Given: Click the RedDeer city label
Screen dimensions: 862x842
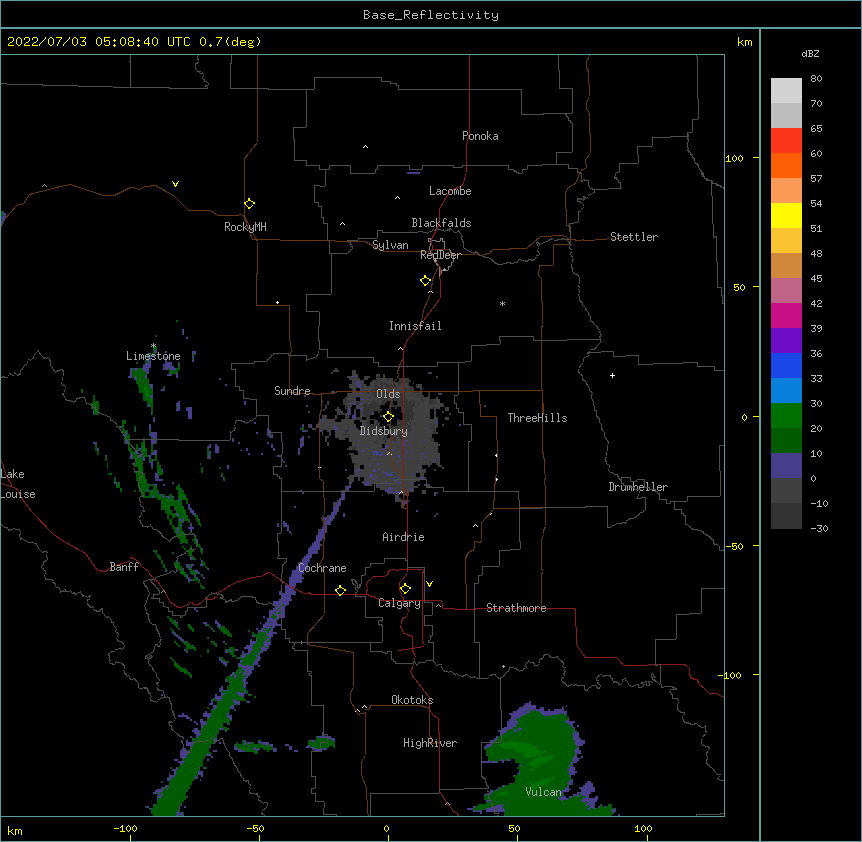Looking at the screenshot, I should click(x=441, y=255).
